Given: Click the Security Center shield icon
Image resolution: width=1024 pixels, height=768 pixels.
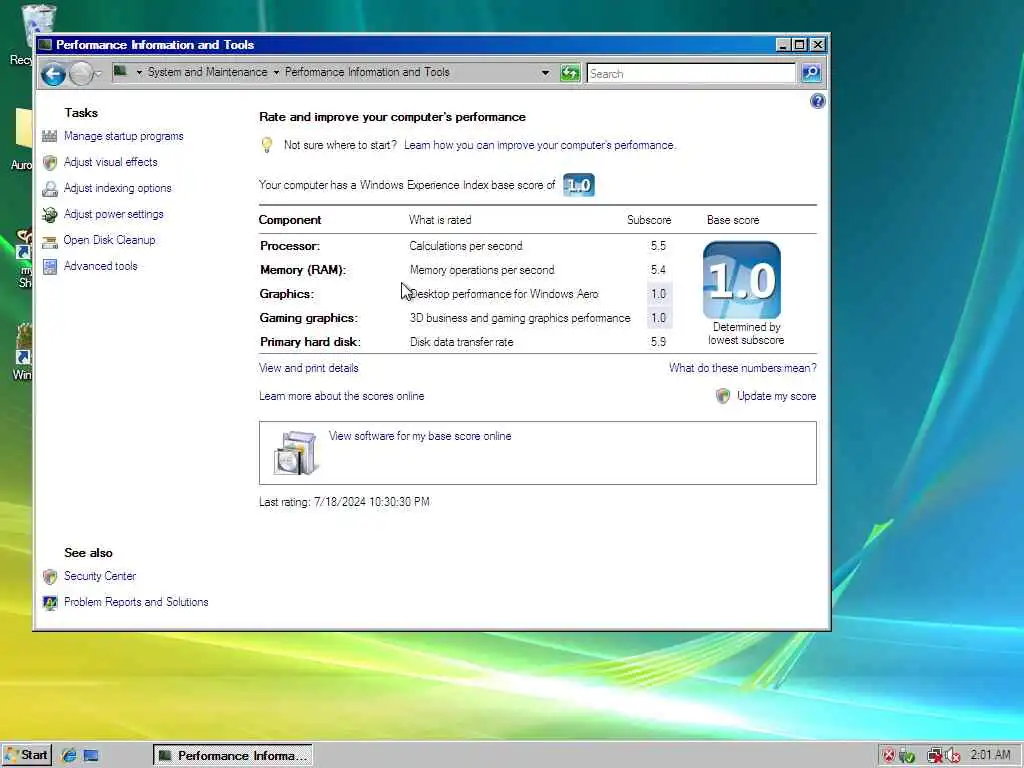Looking at the screenshot, I should coord(50,577).
